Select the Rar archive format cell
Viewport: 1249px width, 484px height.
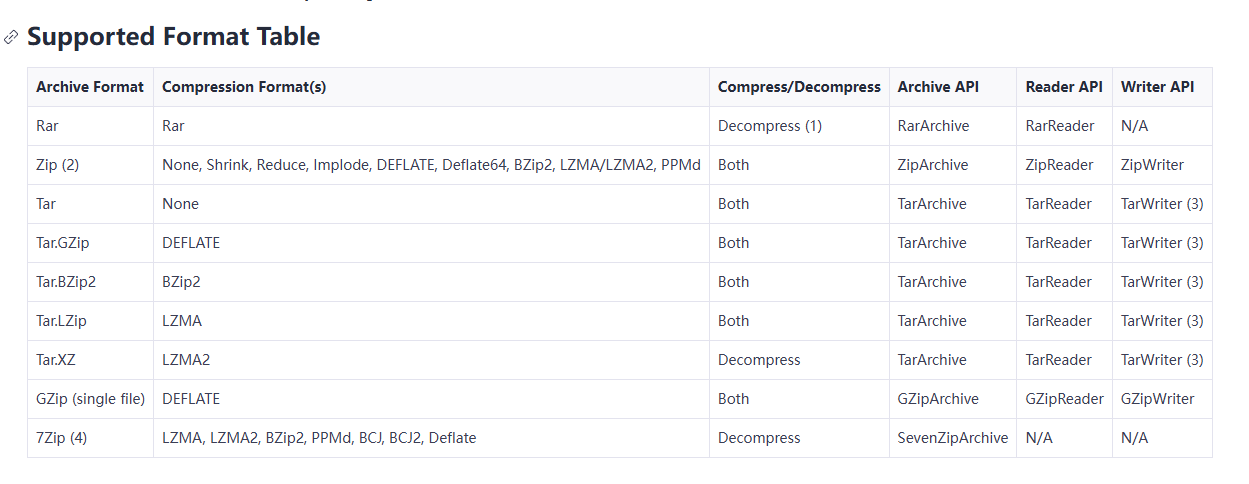click(x=46, y=126)
